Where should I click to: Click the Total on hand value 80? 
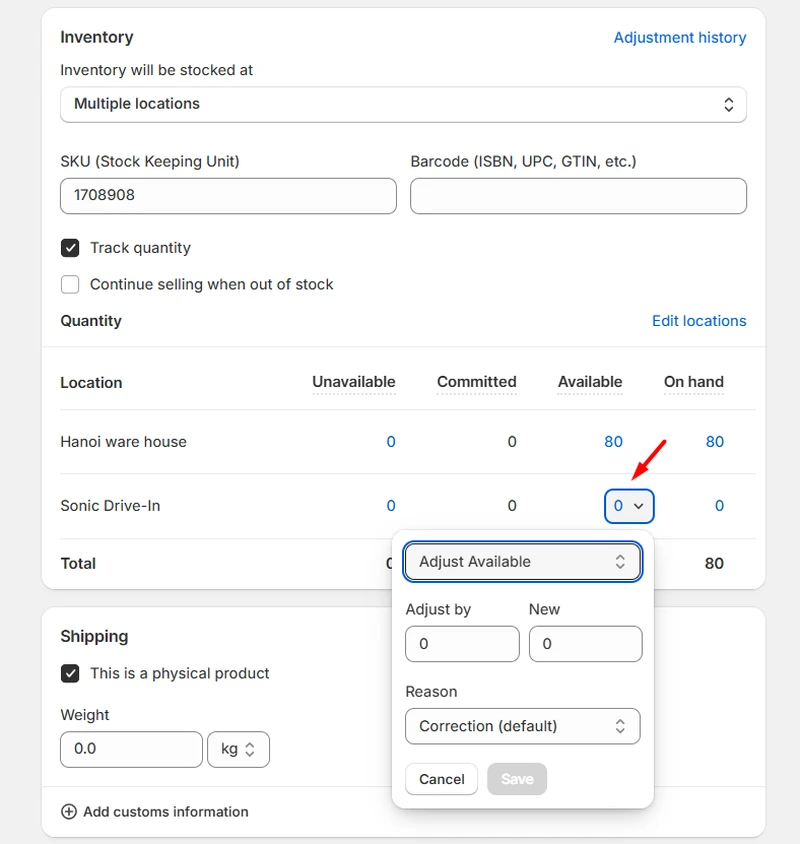coord(714,564)
